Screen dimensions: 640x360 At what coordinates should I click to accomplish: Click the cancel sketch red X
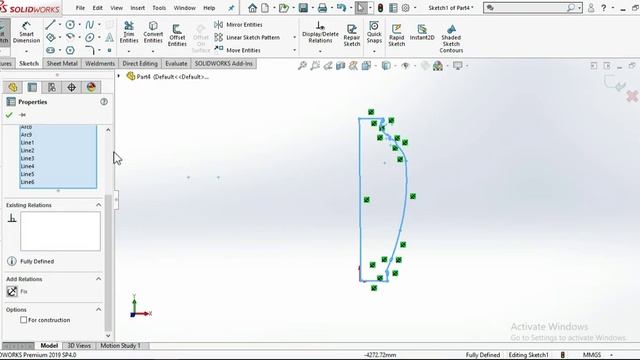coord(632,96)
